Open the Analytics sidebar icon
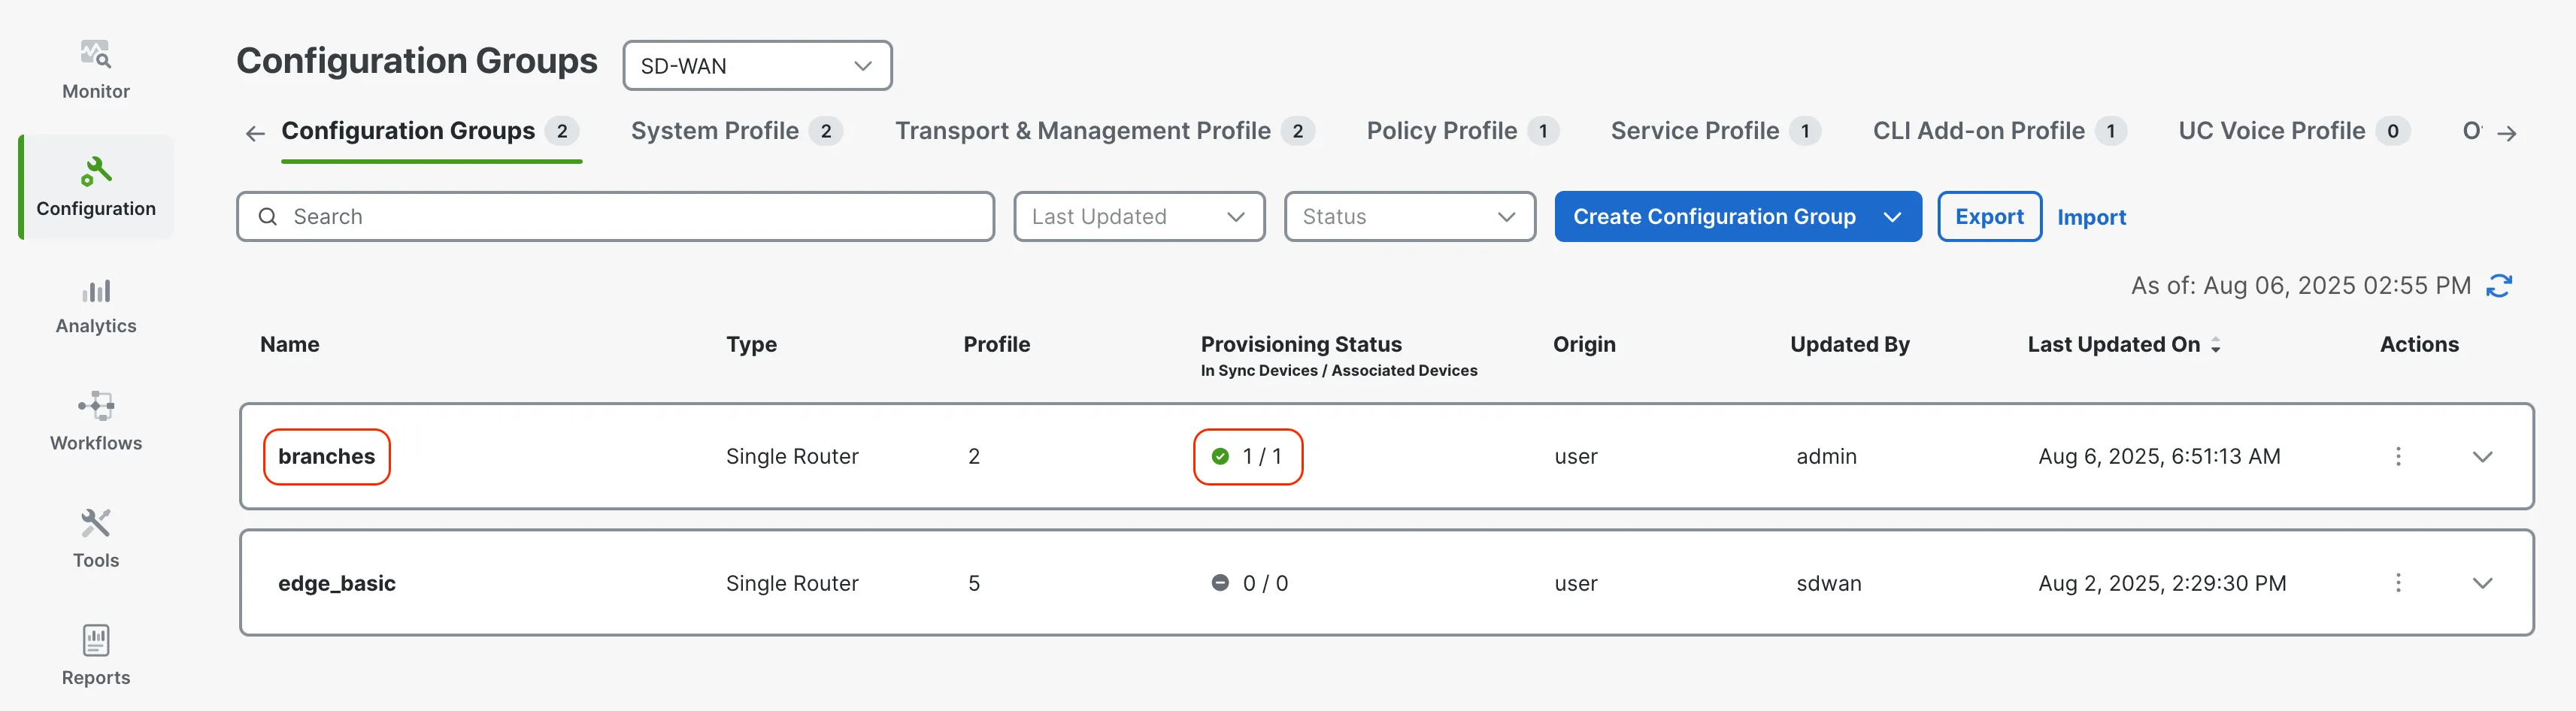The width and height of the screenshot is (2576, 711). [96, 305]
